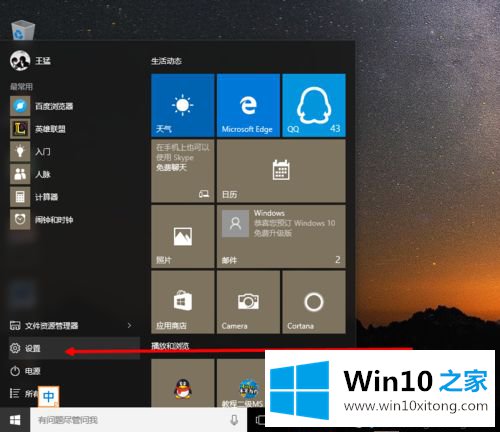Open the 照片 photos tile
This screenshot has width=500, height=432.
click(x=183, y=237)
